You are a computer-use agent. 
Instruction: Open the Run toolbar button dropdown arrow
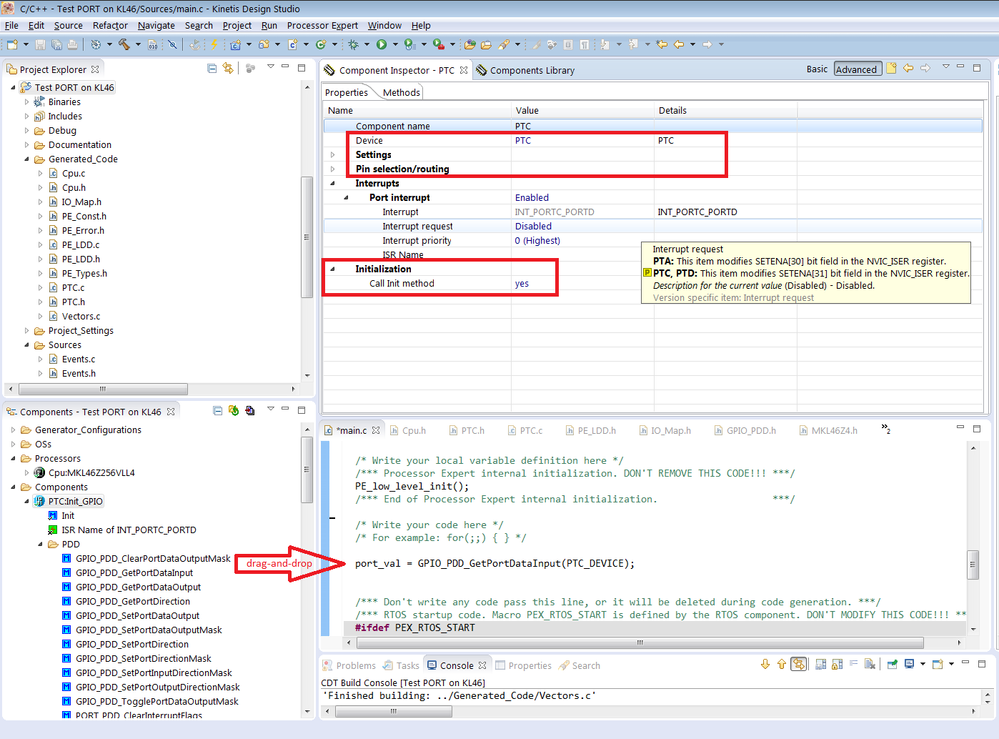click(395, 45)
